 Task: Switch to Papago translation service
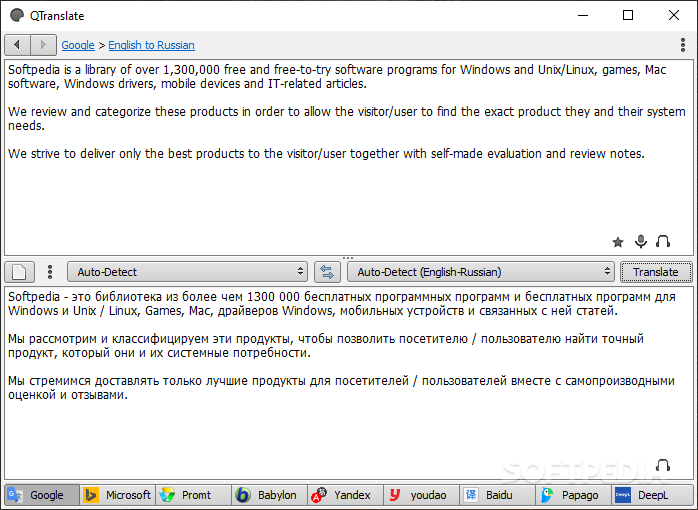pos(574,495)
